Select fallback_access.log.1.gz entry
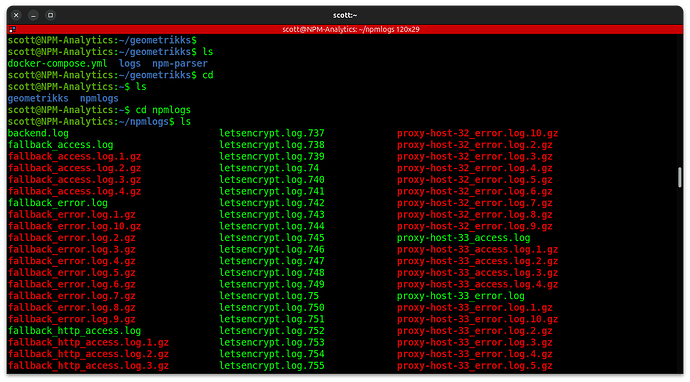 pyautogui.click(x=74, y=157)
